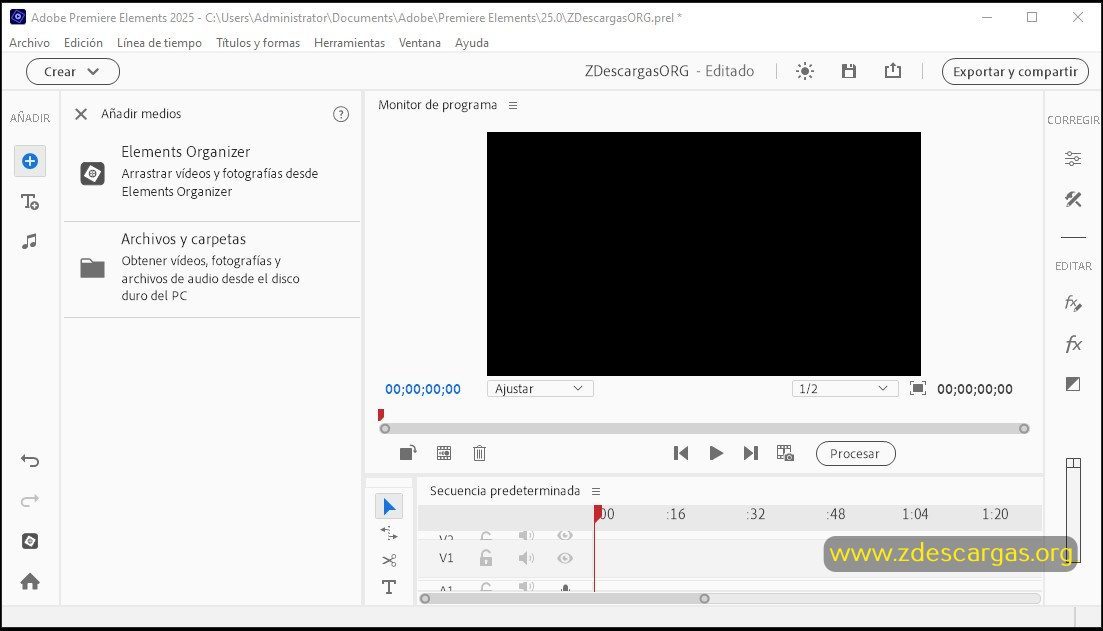Go to previous edit point
Viewport: 1103px width, 631px height.
point(680,453)
